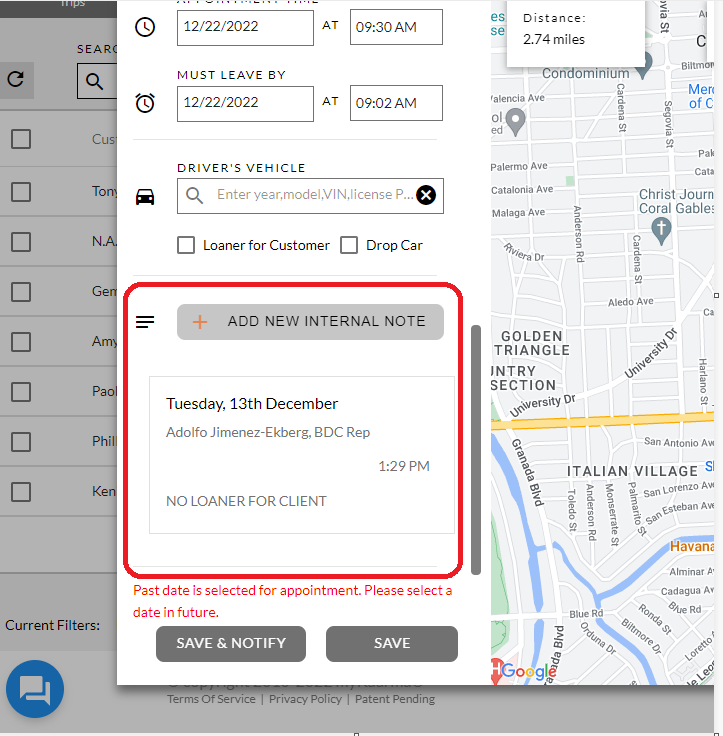Open the chat support bubble
This screenshot has height=736, width=723.
click(35, 689)
